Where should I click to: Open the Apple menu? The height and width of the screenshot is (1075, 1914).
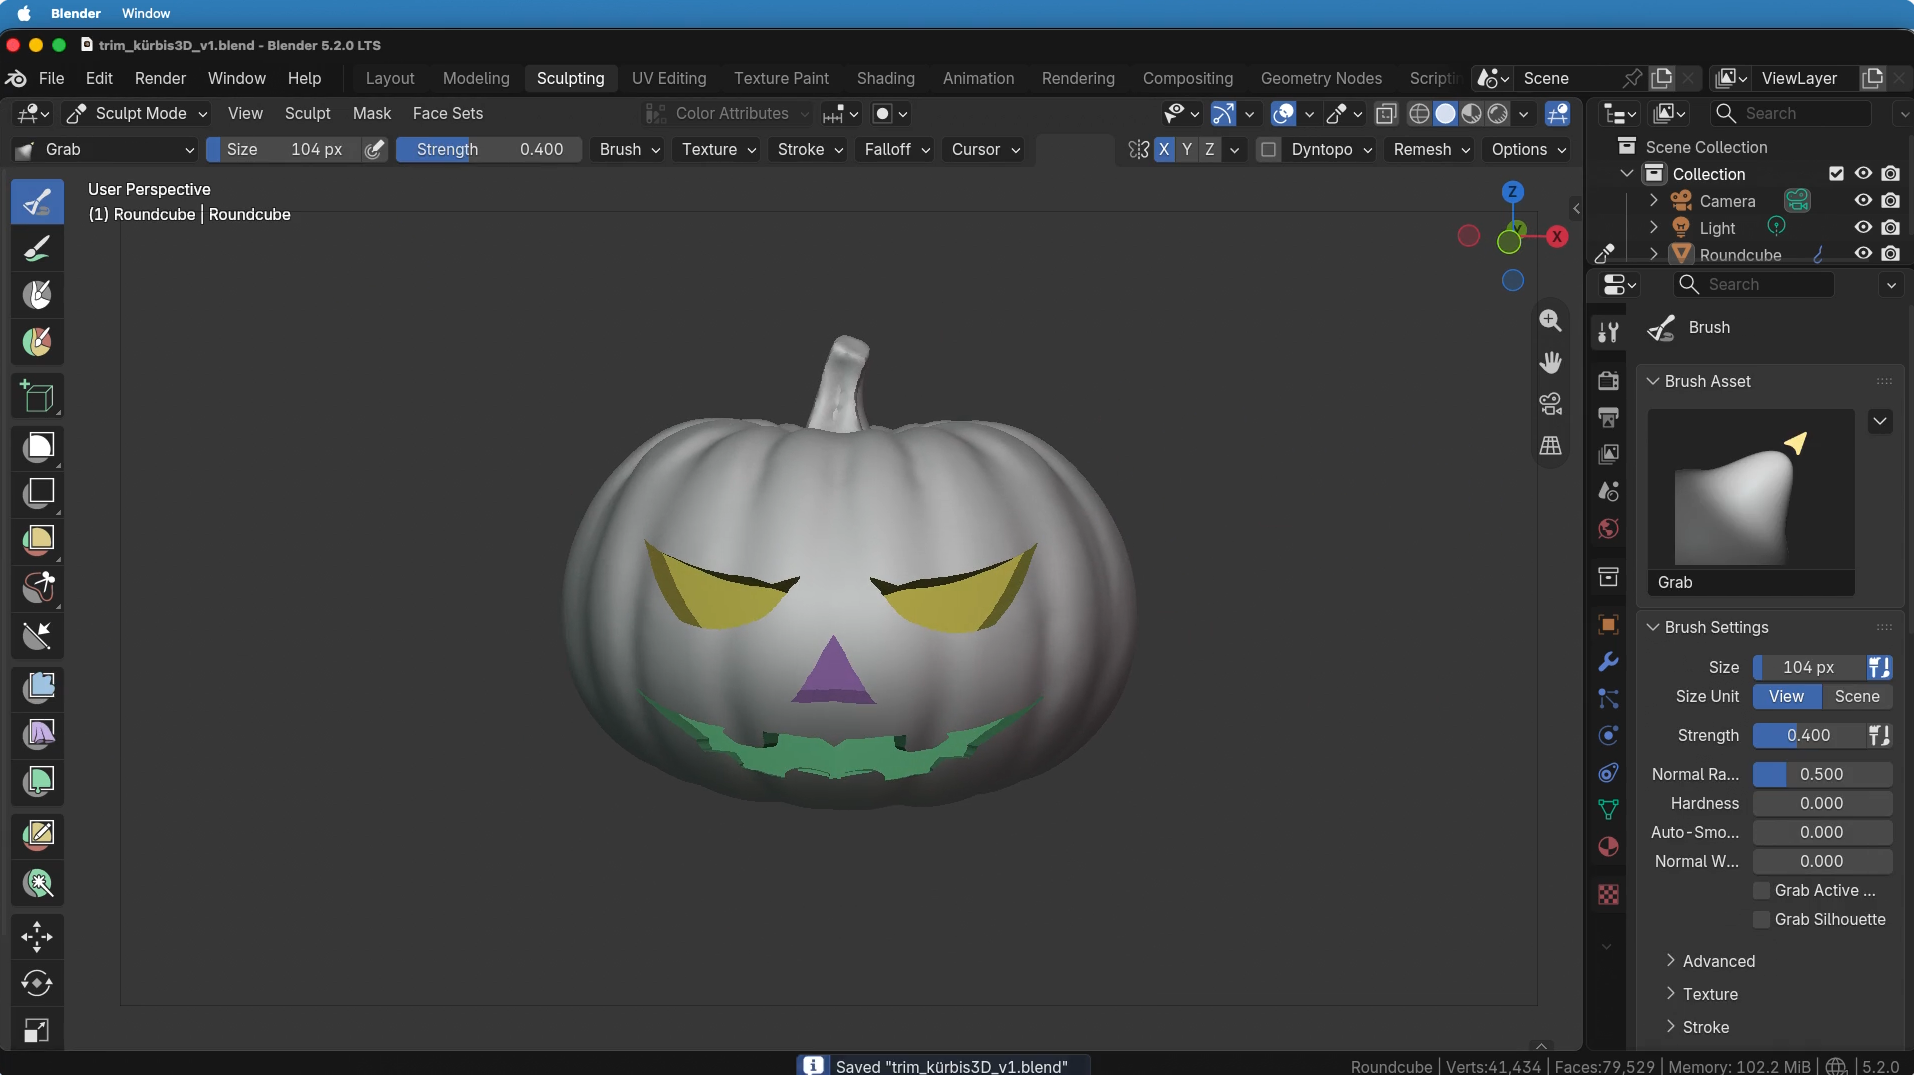click(24, 13)
